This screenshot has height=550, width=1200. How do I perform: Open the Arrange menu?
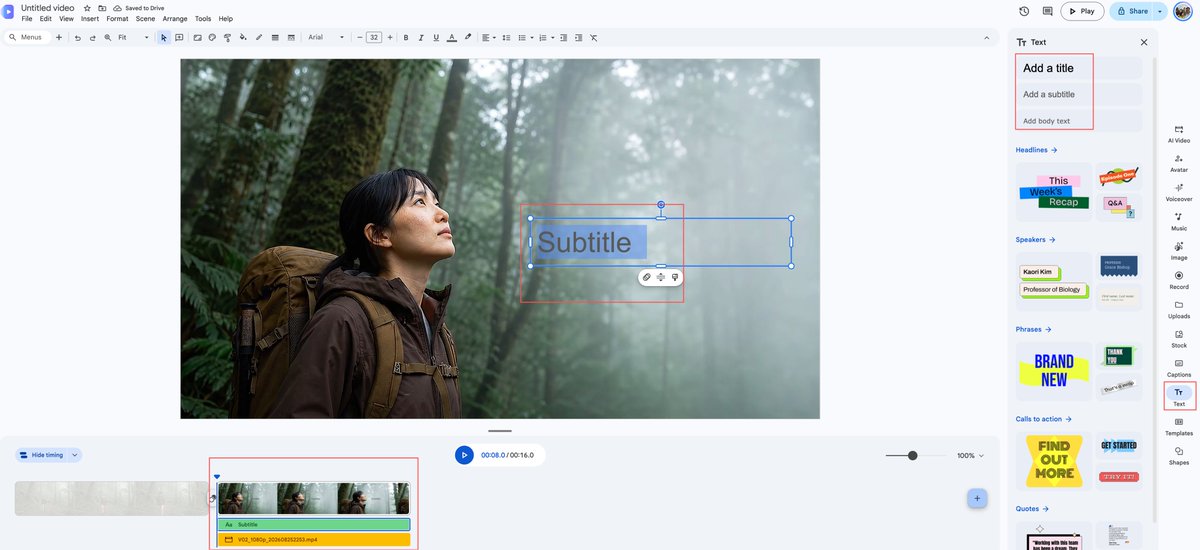click(175, 19)
